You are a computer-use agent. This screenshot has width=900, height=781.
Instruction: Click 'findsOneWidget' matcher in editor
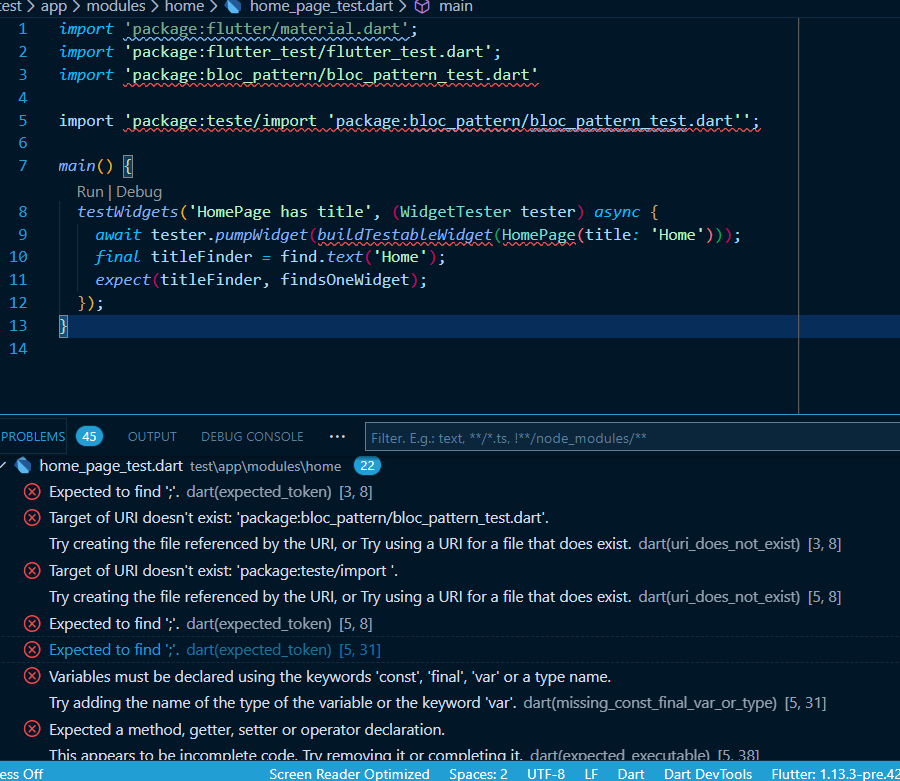click(344, 280)
